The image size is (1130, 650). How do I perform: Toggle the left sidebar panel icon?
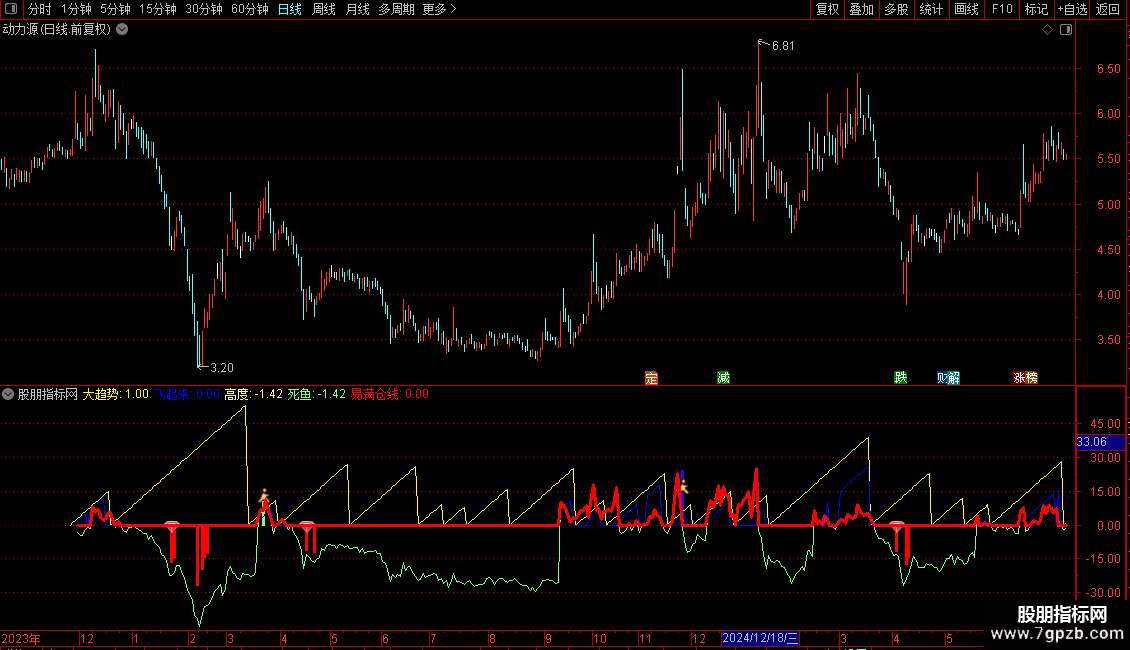[x=11, y=9]
